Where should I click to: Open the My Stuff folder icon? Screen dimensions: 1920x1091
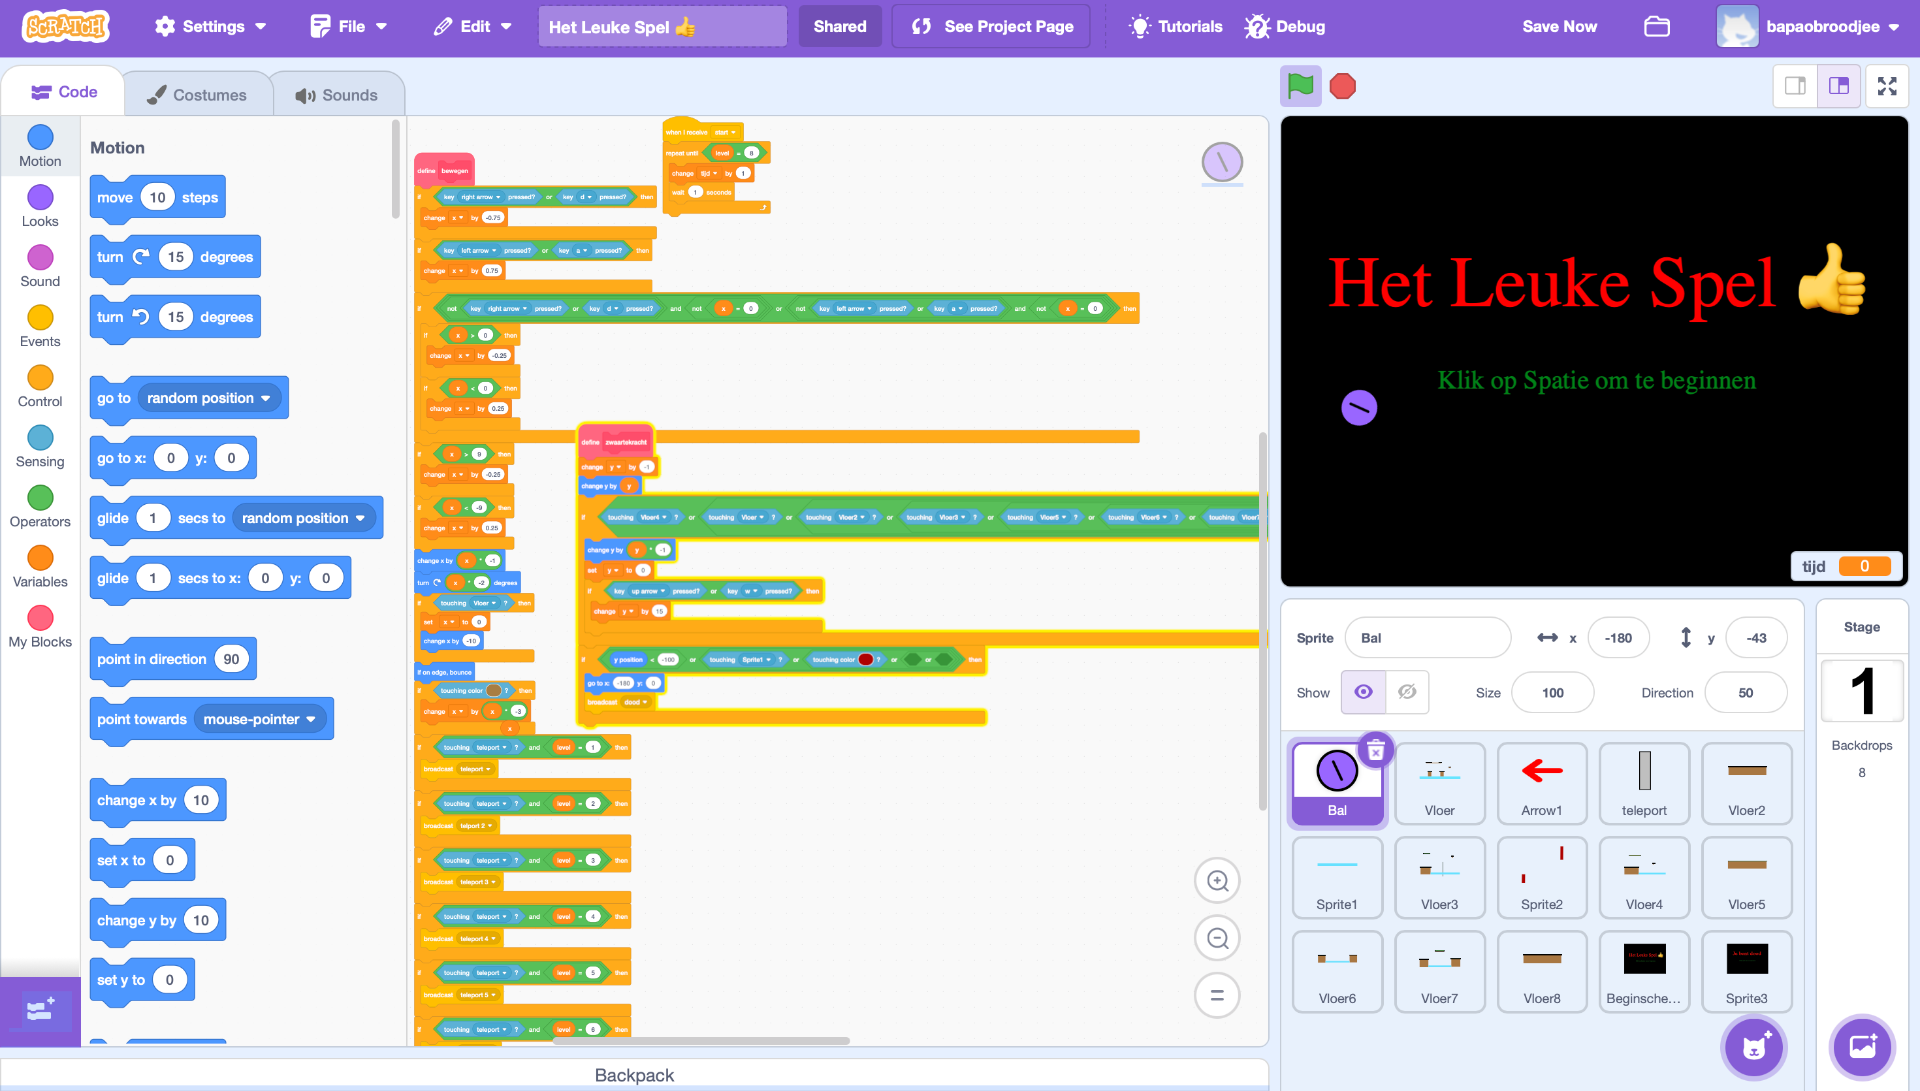pos(1656,27)
